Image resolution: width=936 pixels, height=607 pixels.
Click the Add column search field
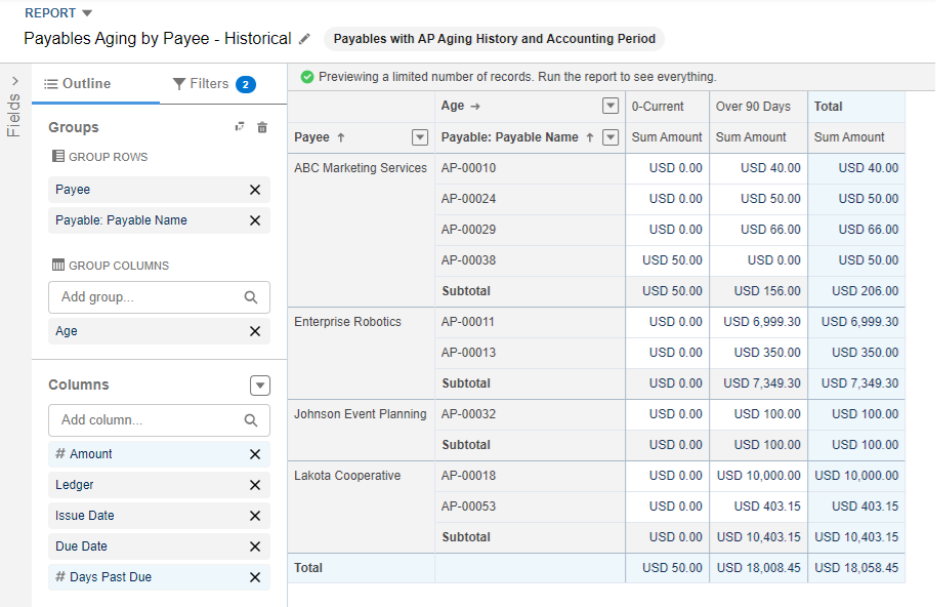click(159, 420)
